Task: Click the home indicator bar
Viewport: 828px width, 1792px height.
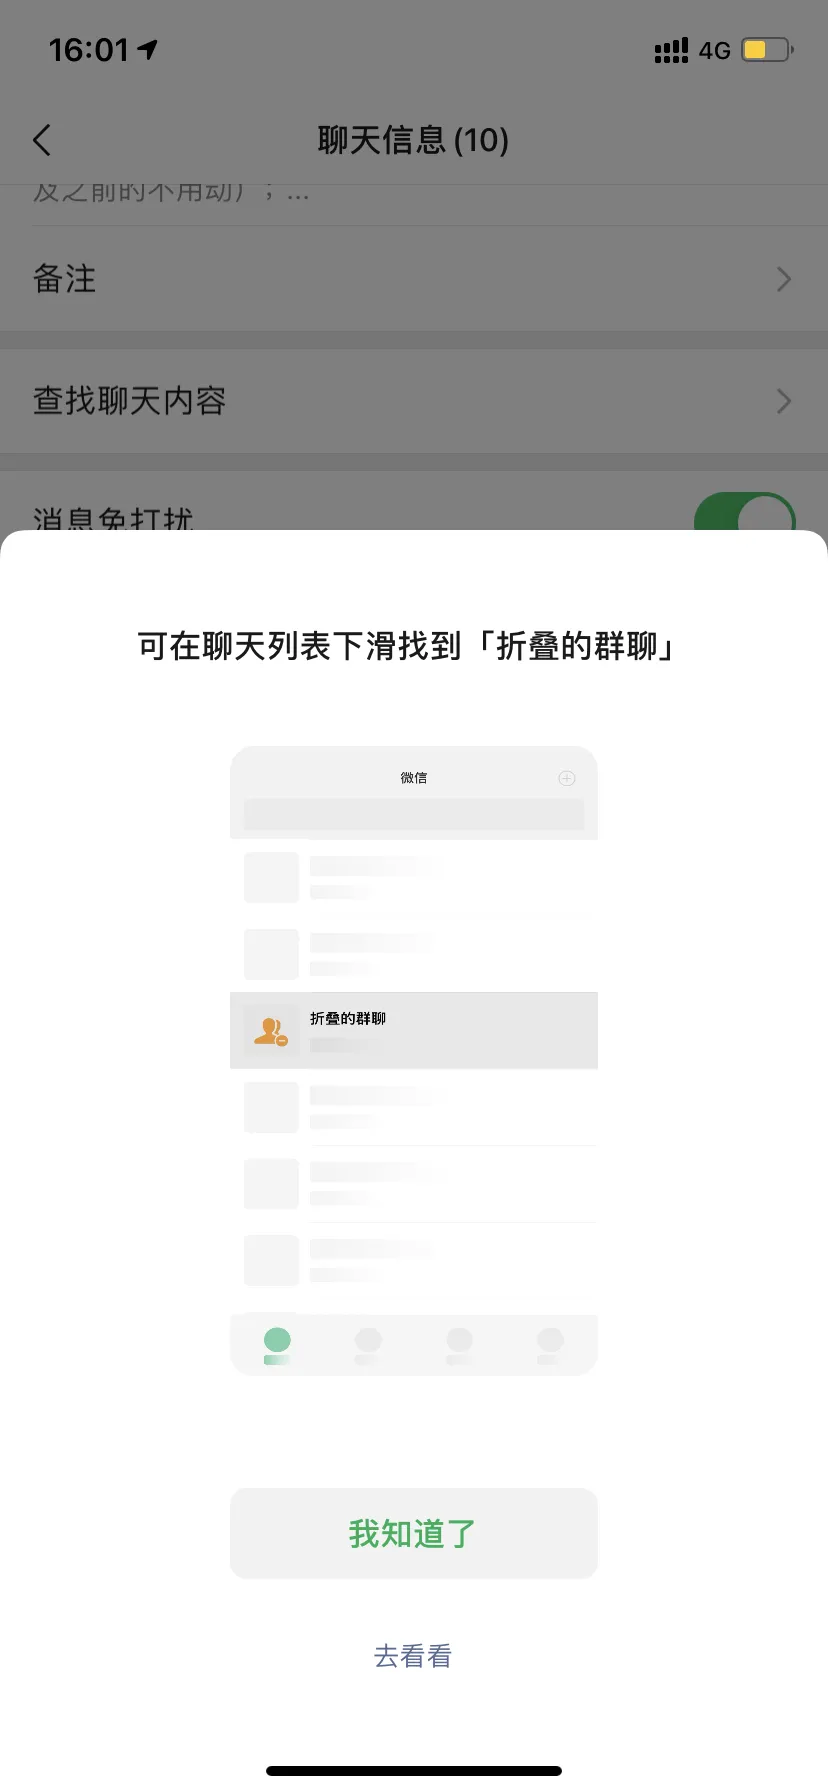Action: (x=414, y=1770)
